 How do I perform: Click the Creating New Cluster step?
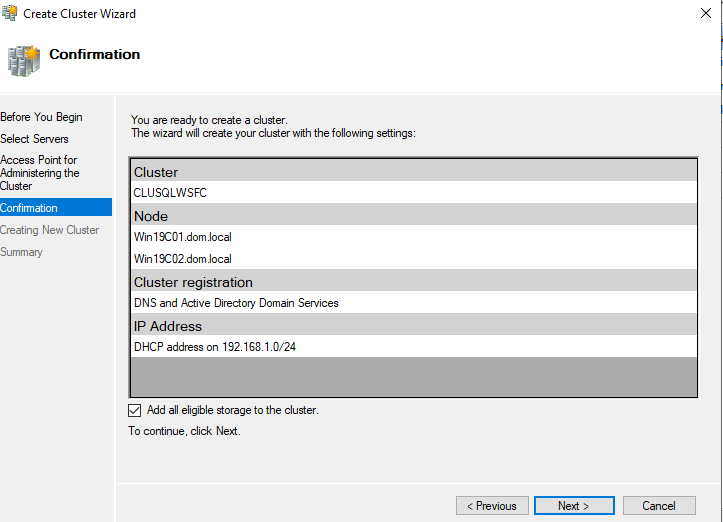click(50, 230)
